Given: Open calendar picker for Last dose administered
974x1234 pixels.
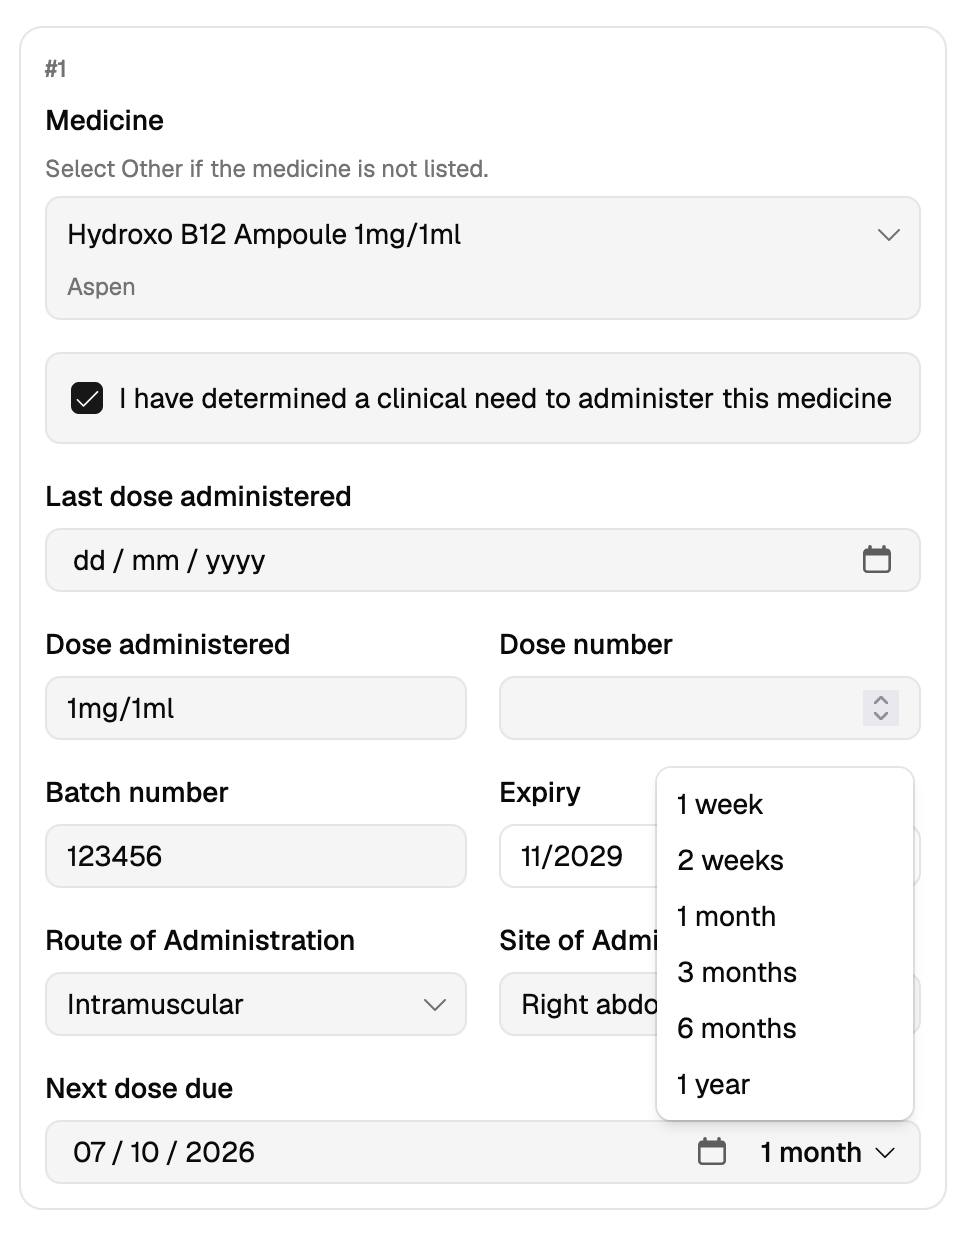Looking at the screenshot, I should pos(877,560).
